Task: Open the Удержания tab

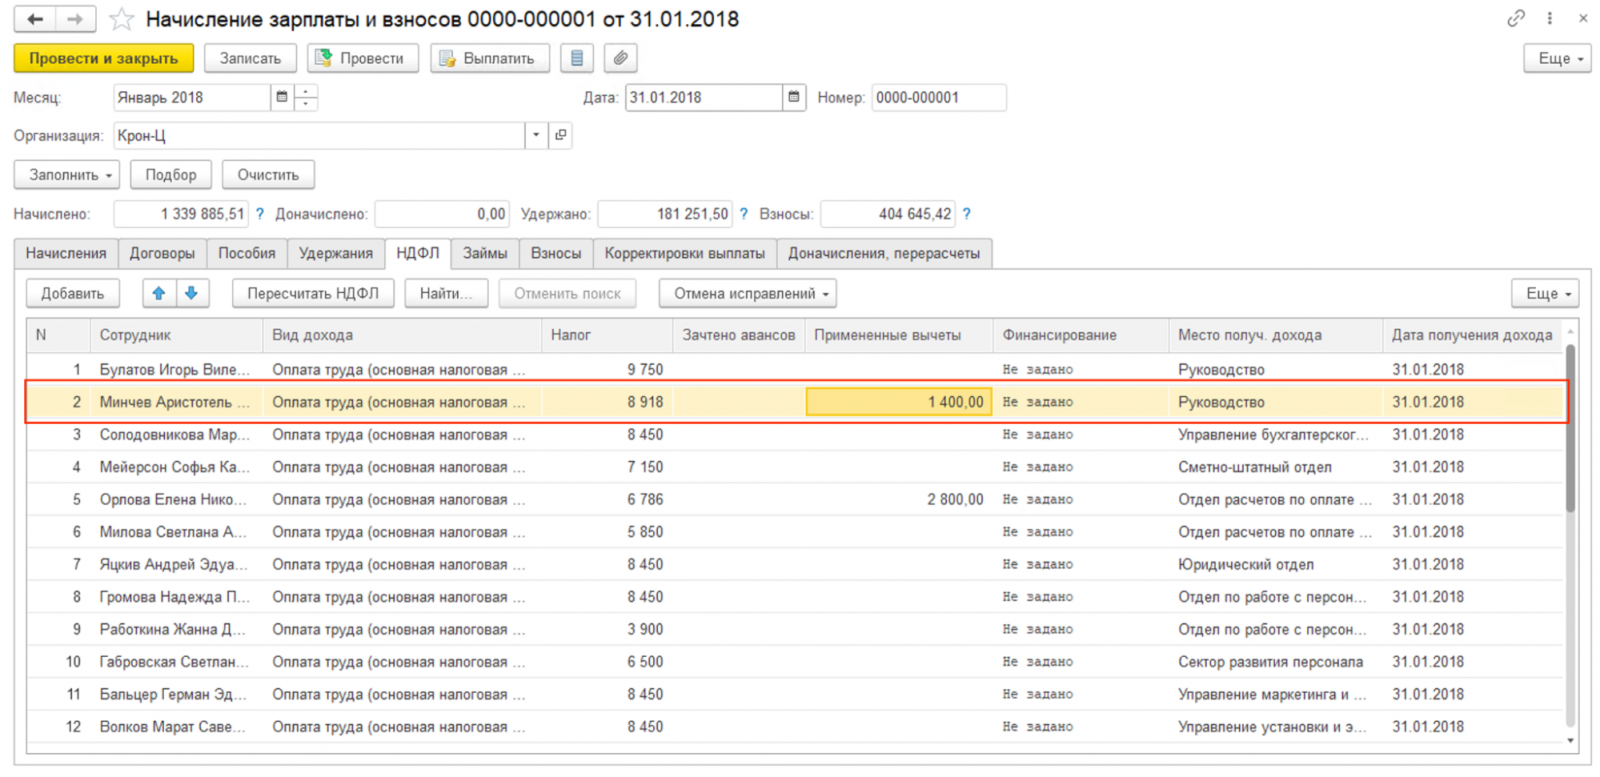Action: pos(336,253)
